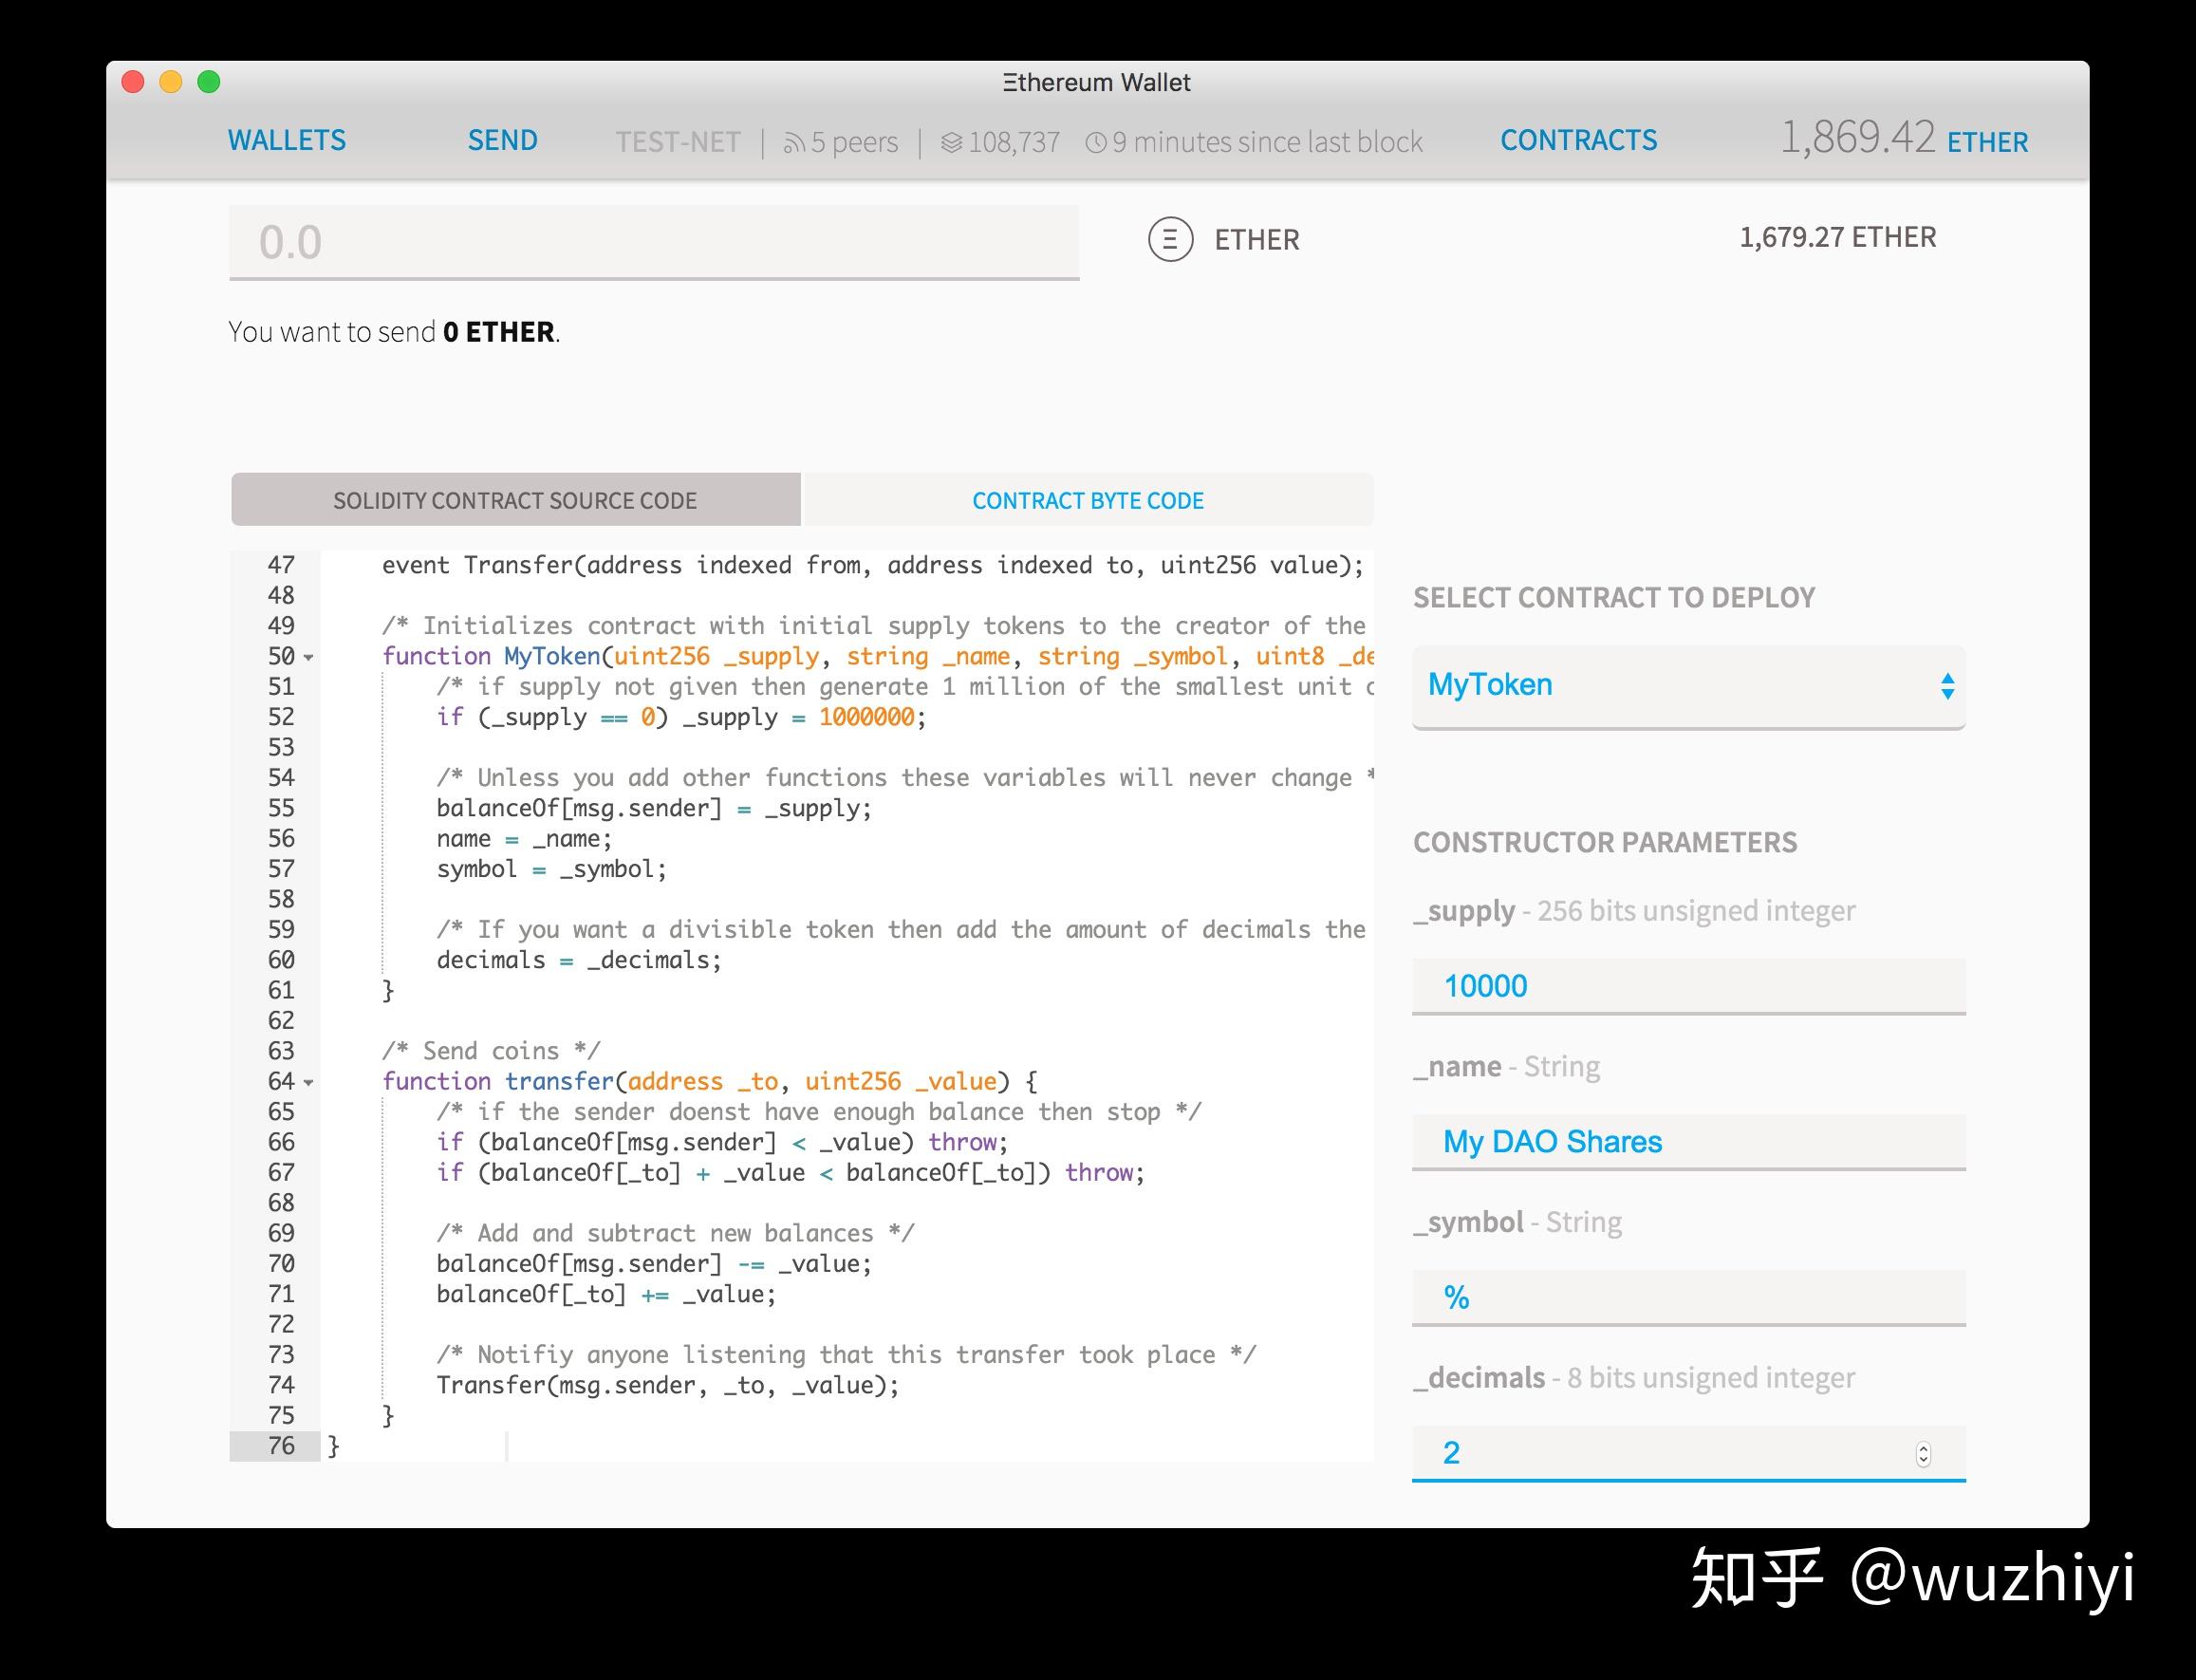
Task: Click the '5 peers' status text
Action: (x=855, y=142)
